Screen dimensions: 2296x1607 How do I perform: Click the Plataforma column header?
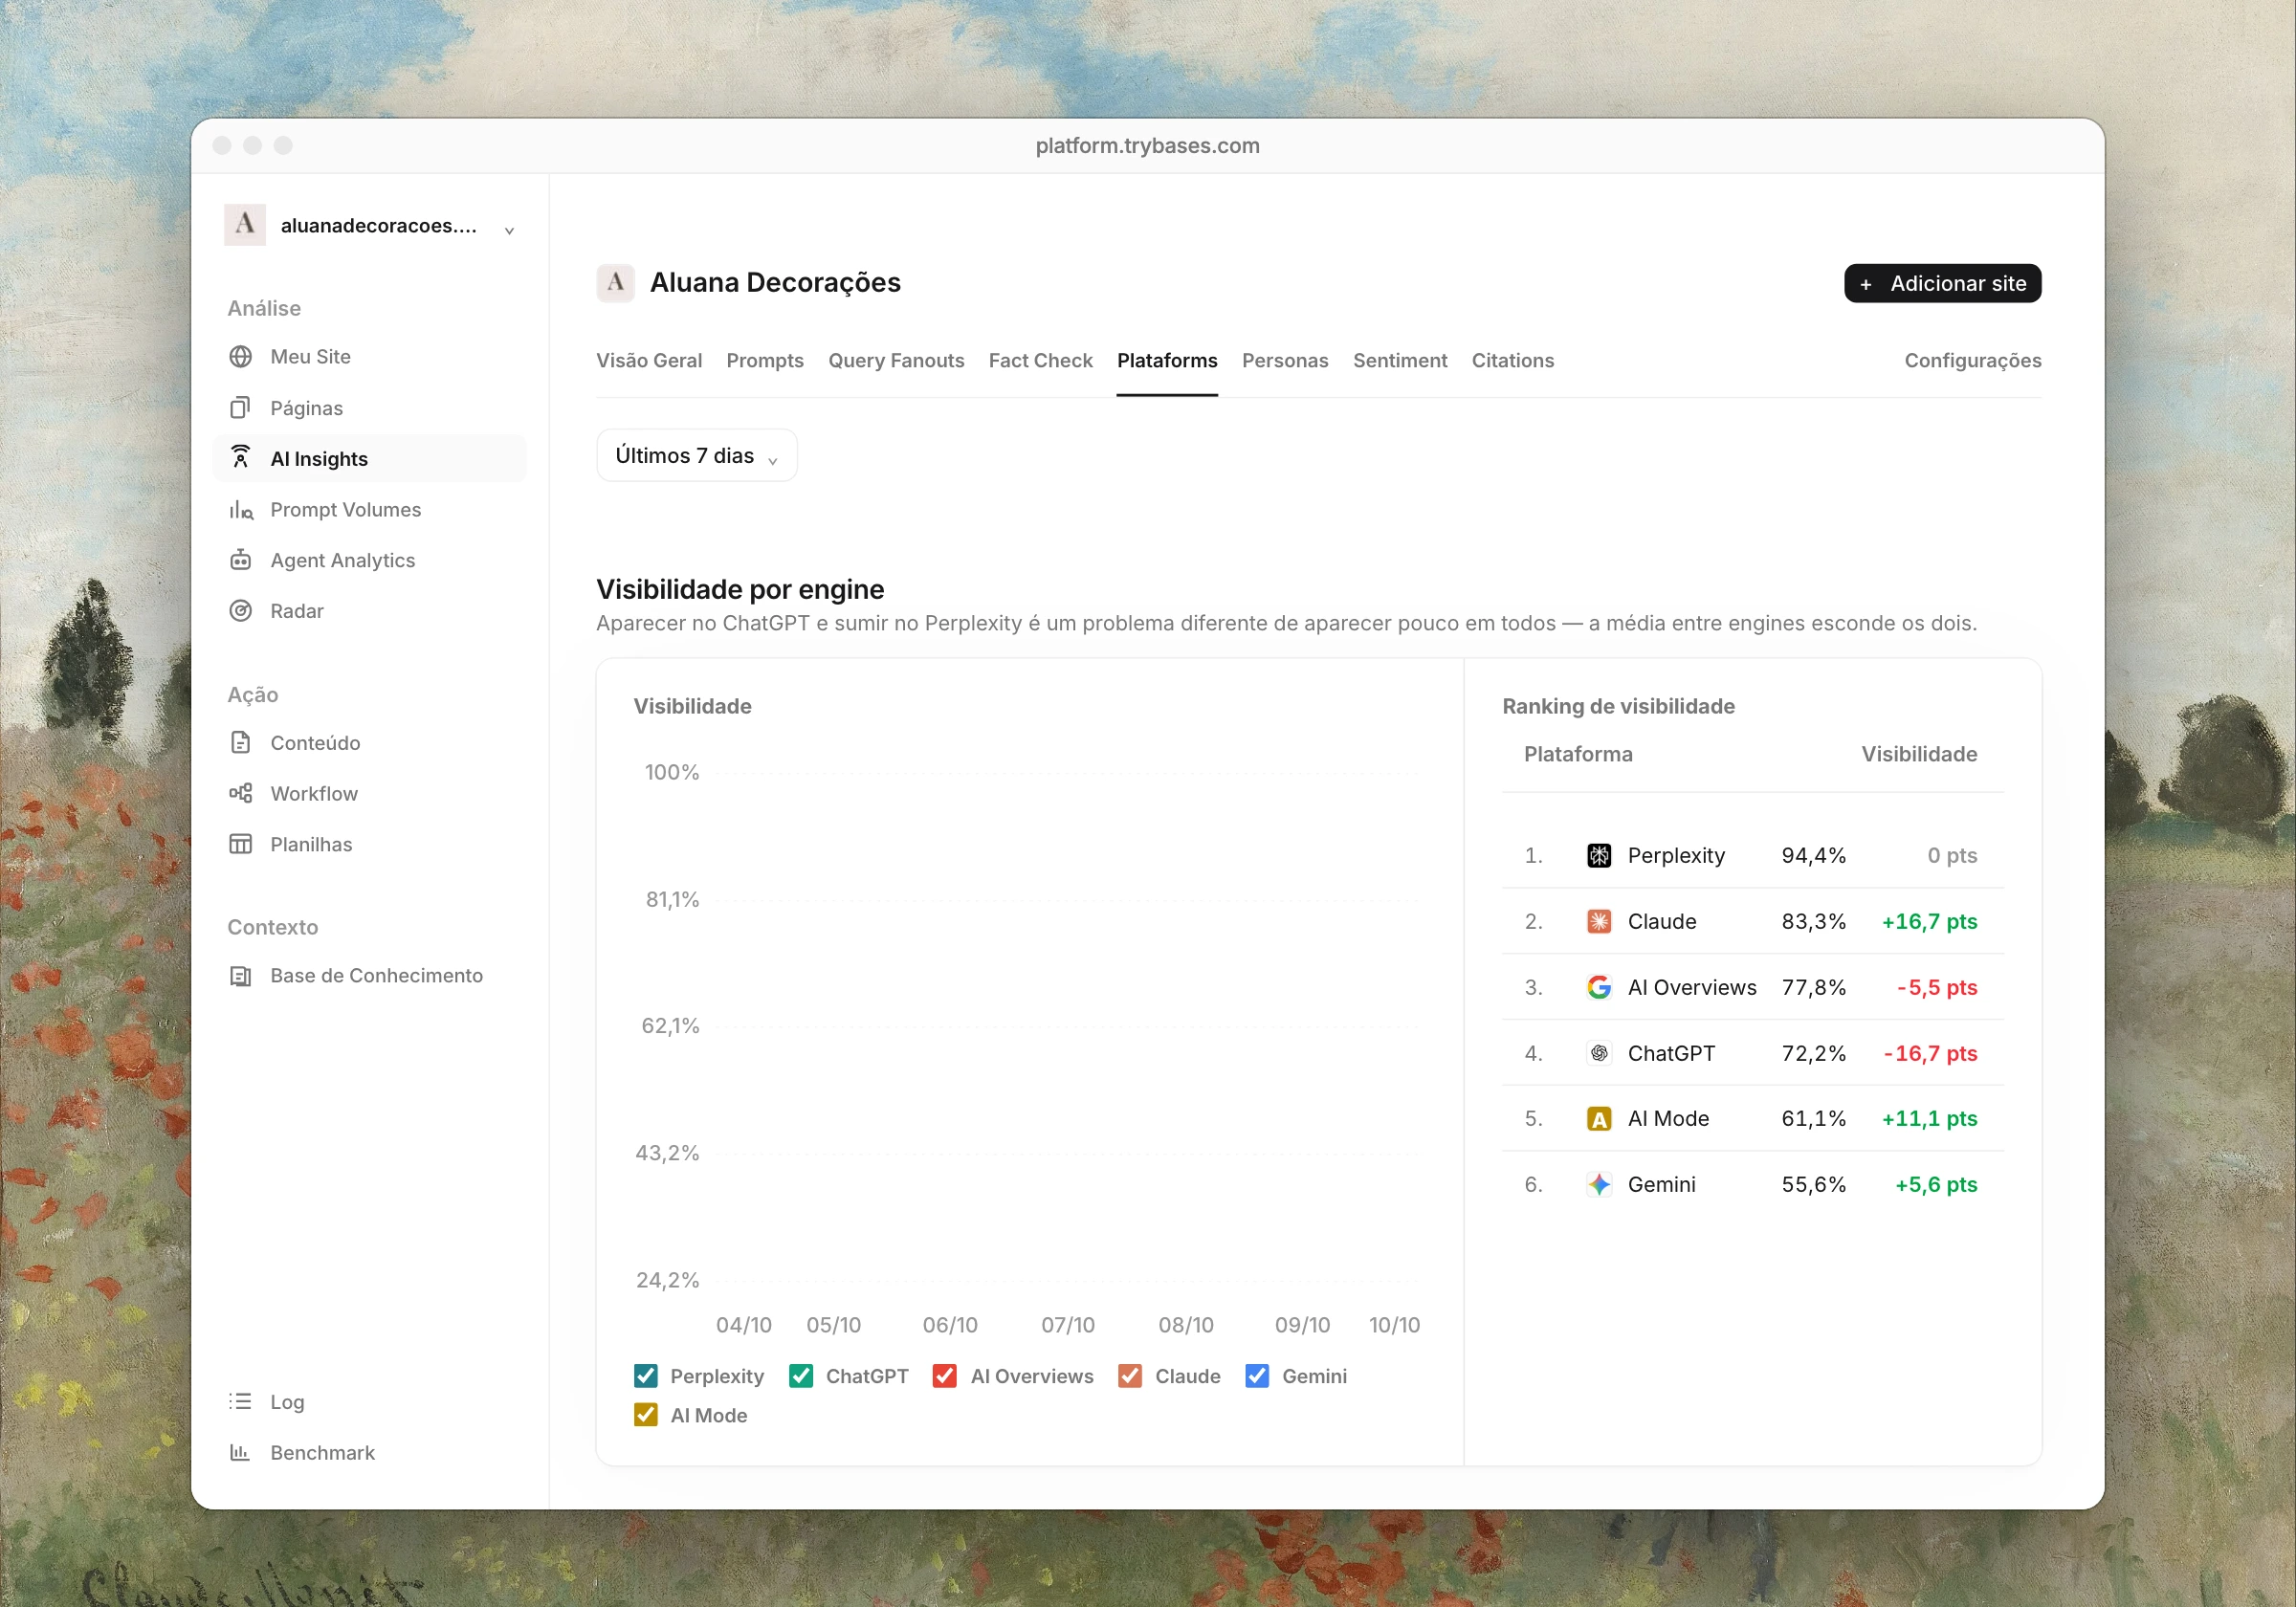point(1578,755)
